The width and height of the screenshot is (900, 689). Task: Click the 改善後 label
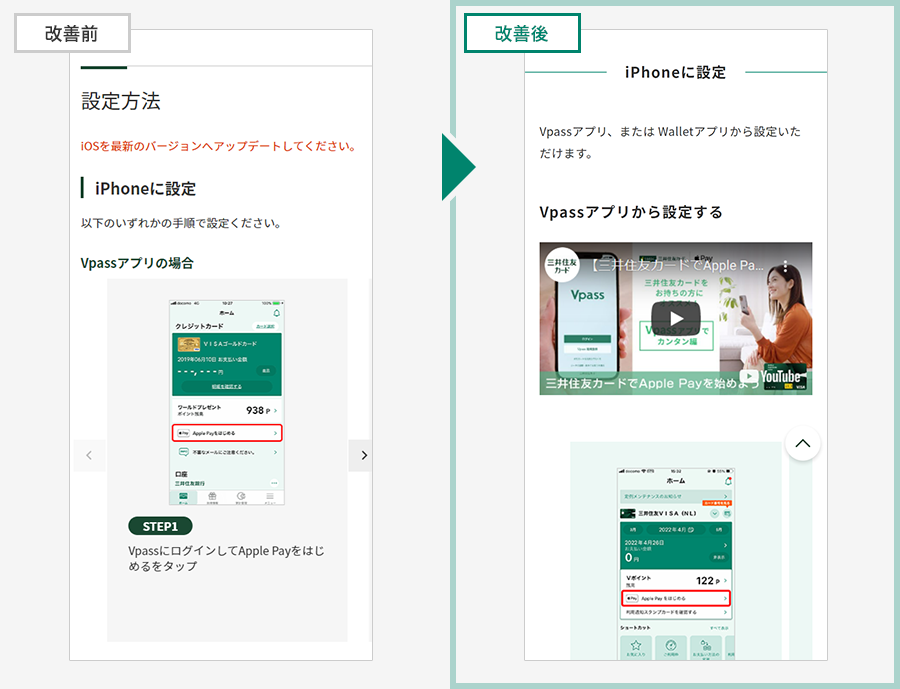pyautogui.click(x=522, y=33)
